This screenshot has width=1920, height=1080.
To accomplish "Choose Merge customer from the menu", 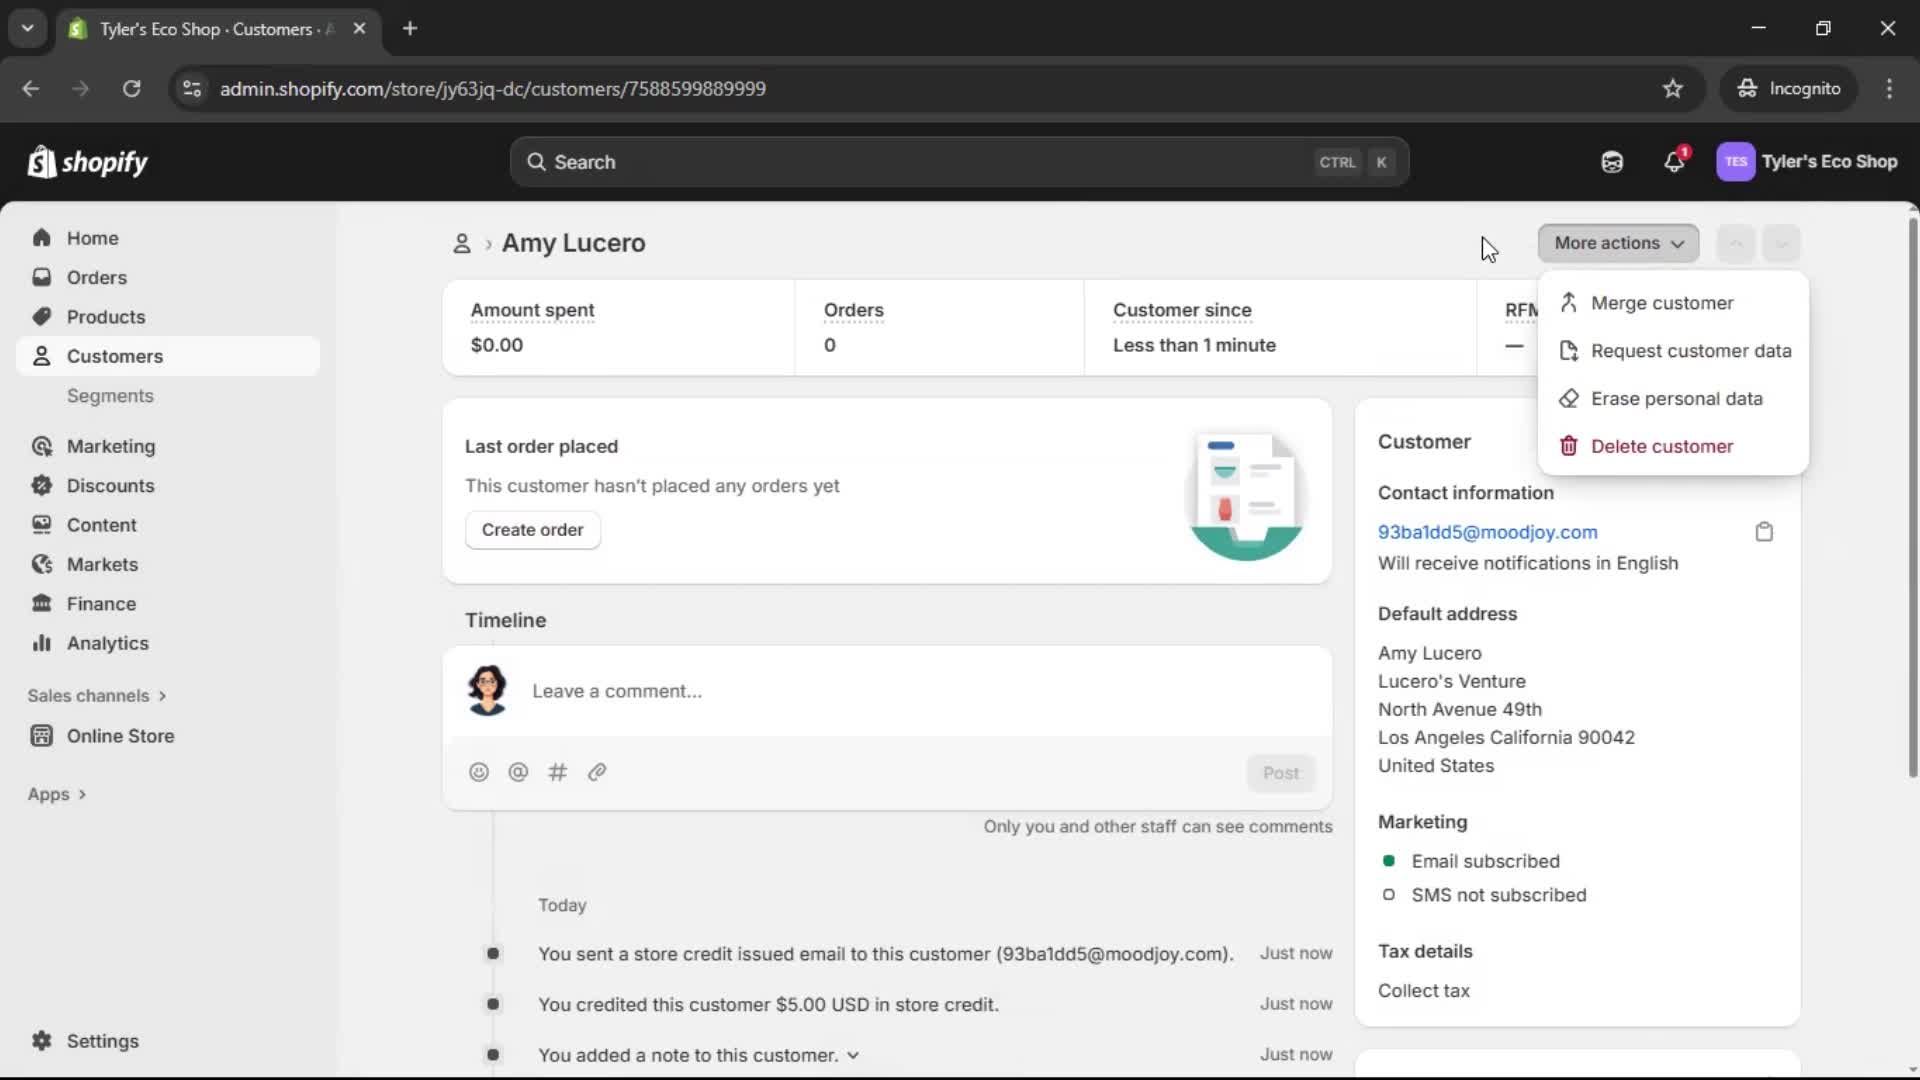I will (x=1664, y=302).
